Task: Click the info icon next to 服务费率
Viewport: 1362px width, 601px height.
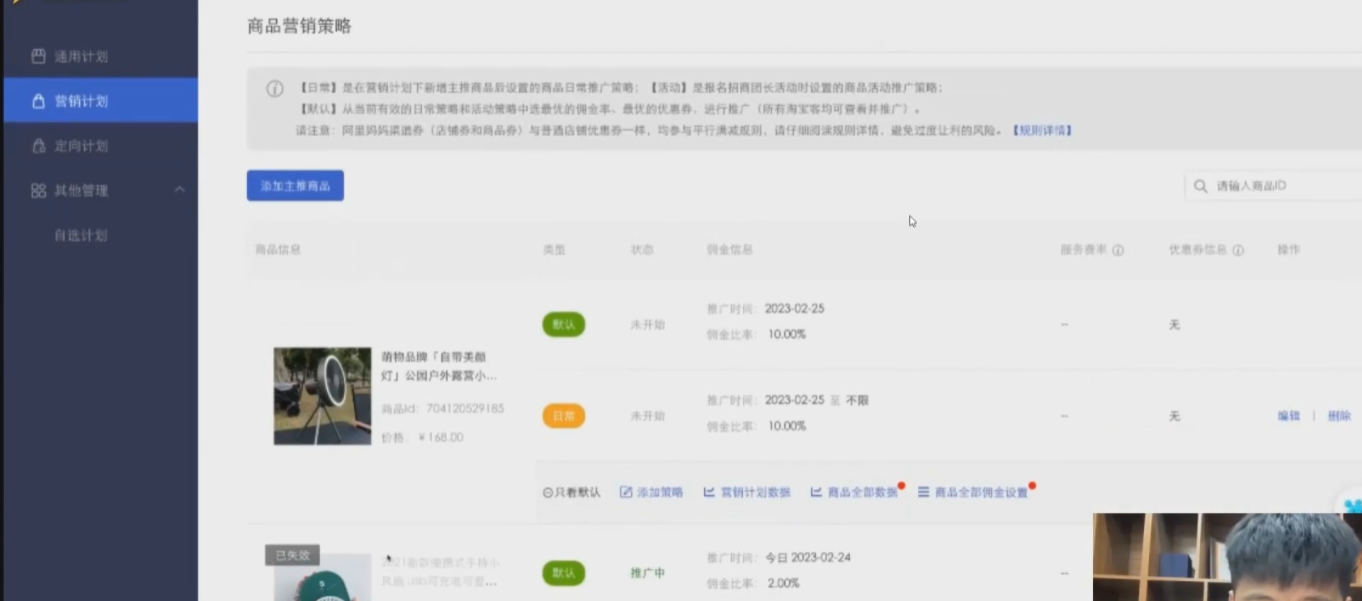Action: 1118,250
